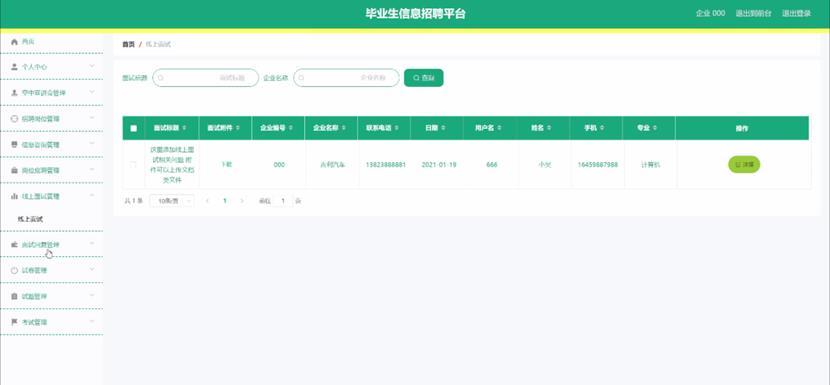Tick the checkbox on the 吉利汽车 row
830x385 pixels.
(x=133, y=165)
